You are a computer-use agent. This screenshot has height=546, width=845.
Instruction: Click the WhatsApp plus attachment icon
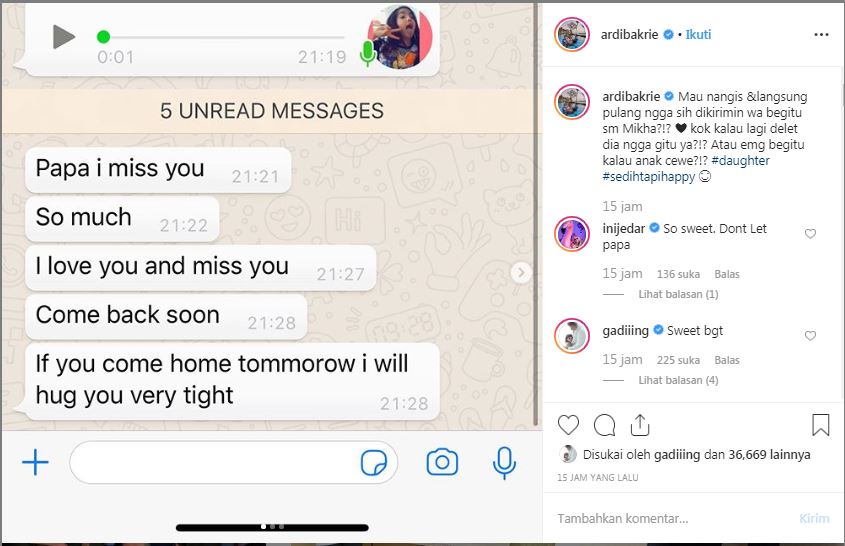(x=36, y=462)
